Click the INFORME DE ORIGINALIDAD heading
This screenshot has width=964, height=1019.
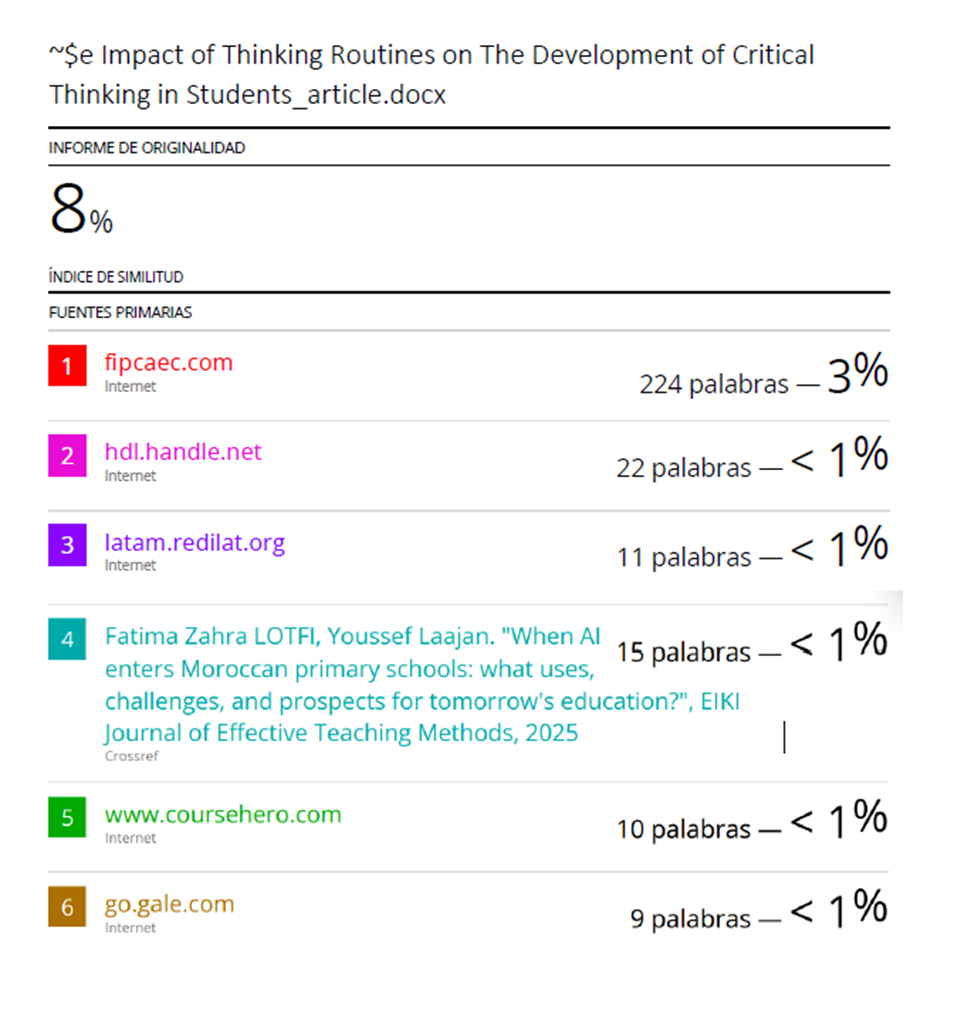(146, 148)
